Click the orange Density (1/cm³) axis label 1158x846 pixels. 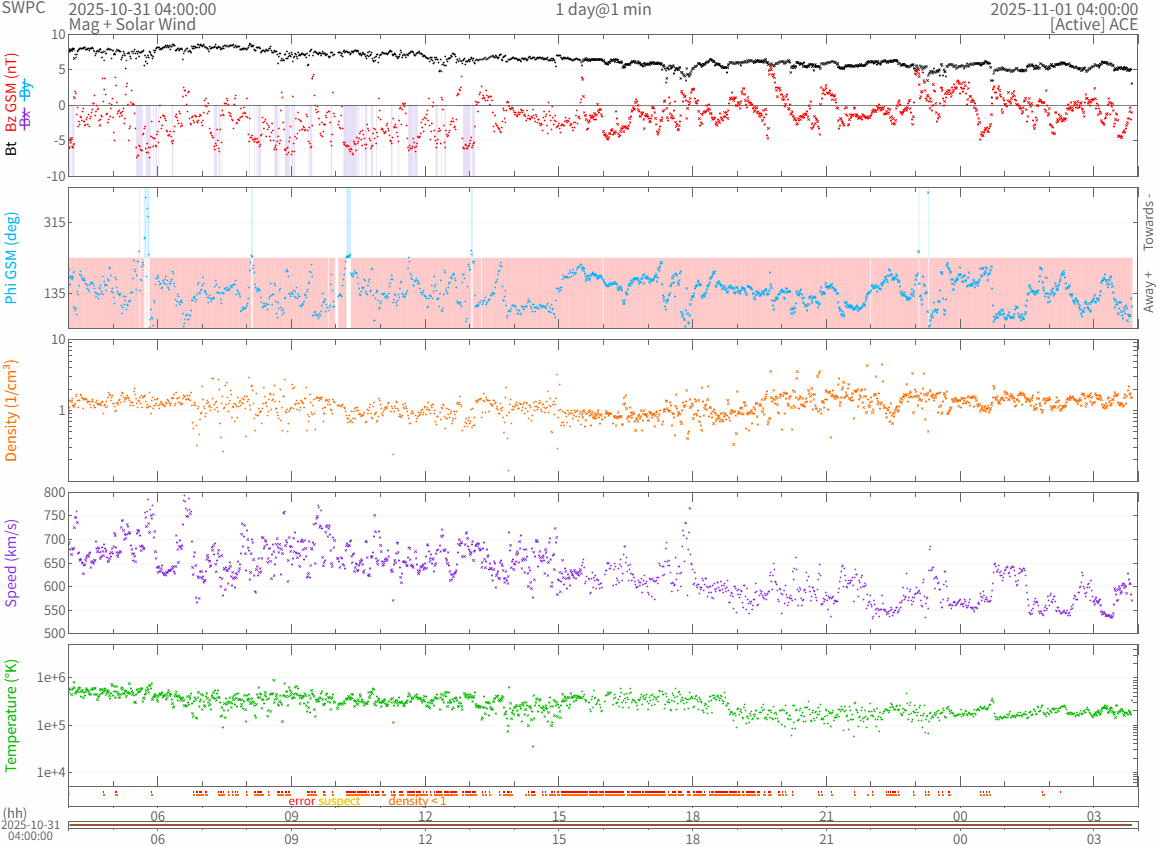(11, 410)
